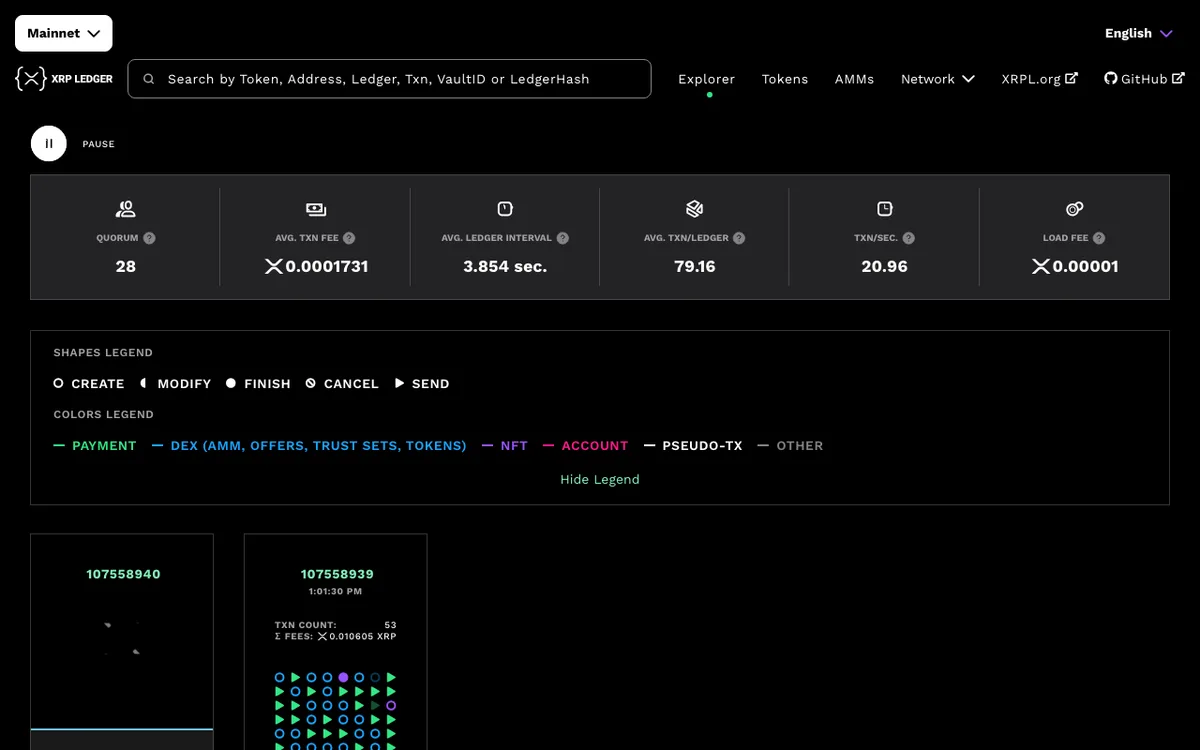Click the Payment color legend entry
Viewport: 1200px width, 750px height.
click(95, 446)
